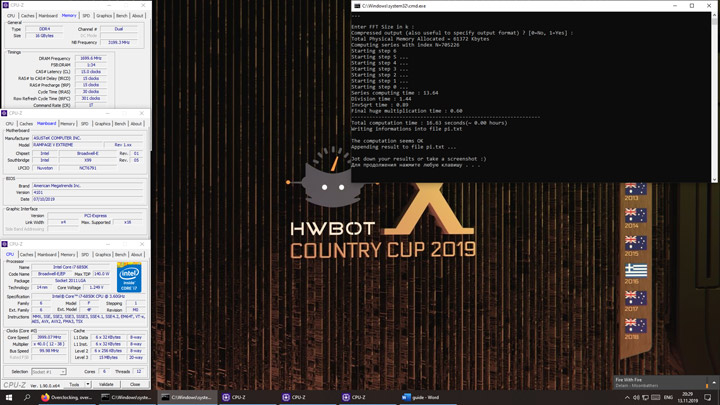Image resolution: width=720 pixels, height=405 pixels.
Task: Click BIOS brand American Megatrends Inc.
Action: tap(87, 186)
